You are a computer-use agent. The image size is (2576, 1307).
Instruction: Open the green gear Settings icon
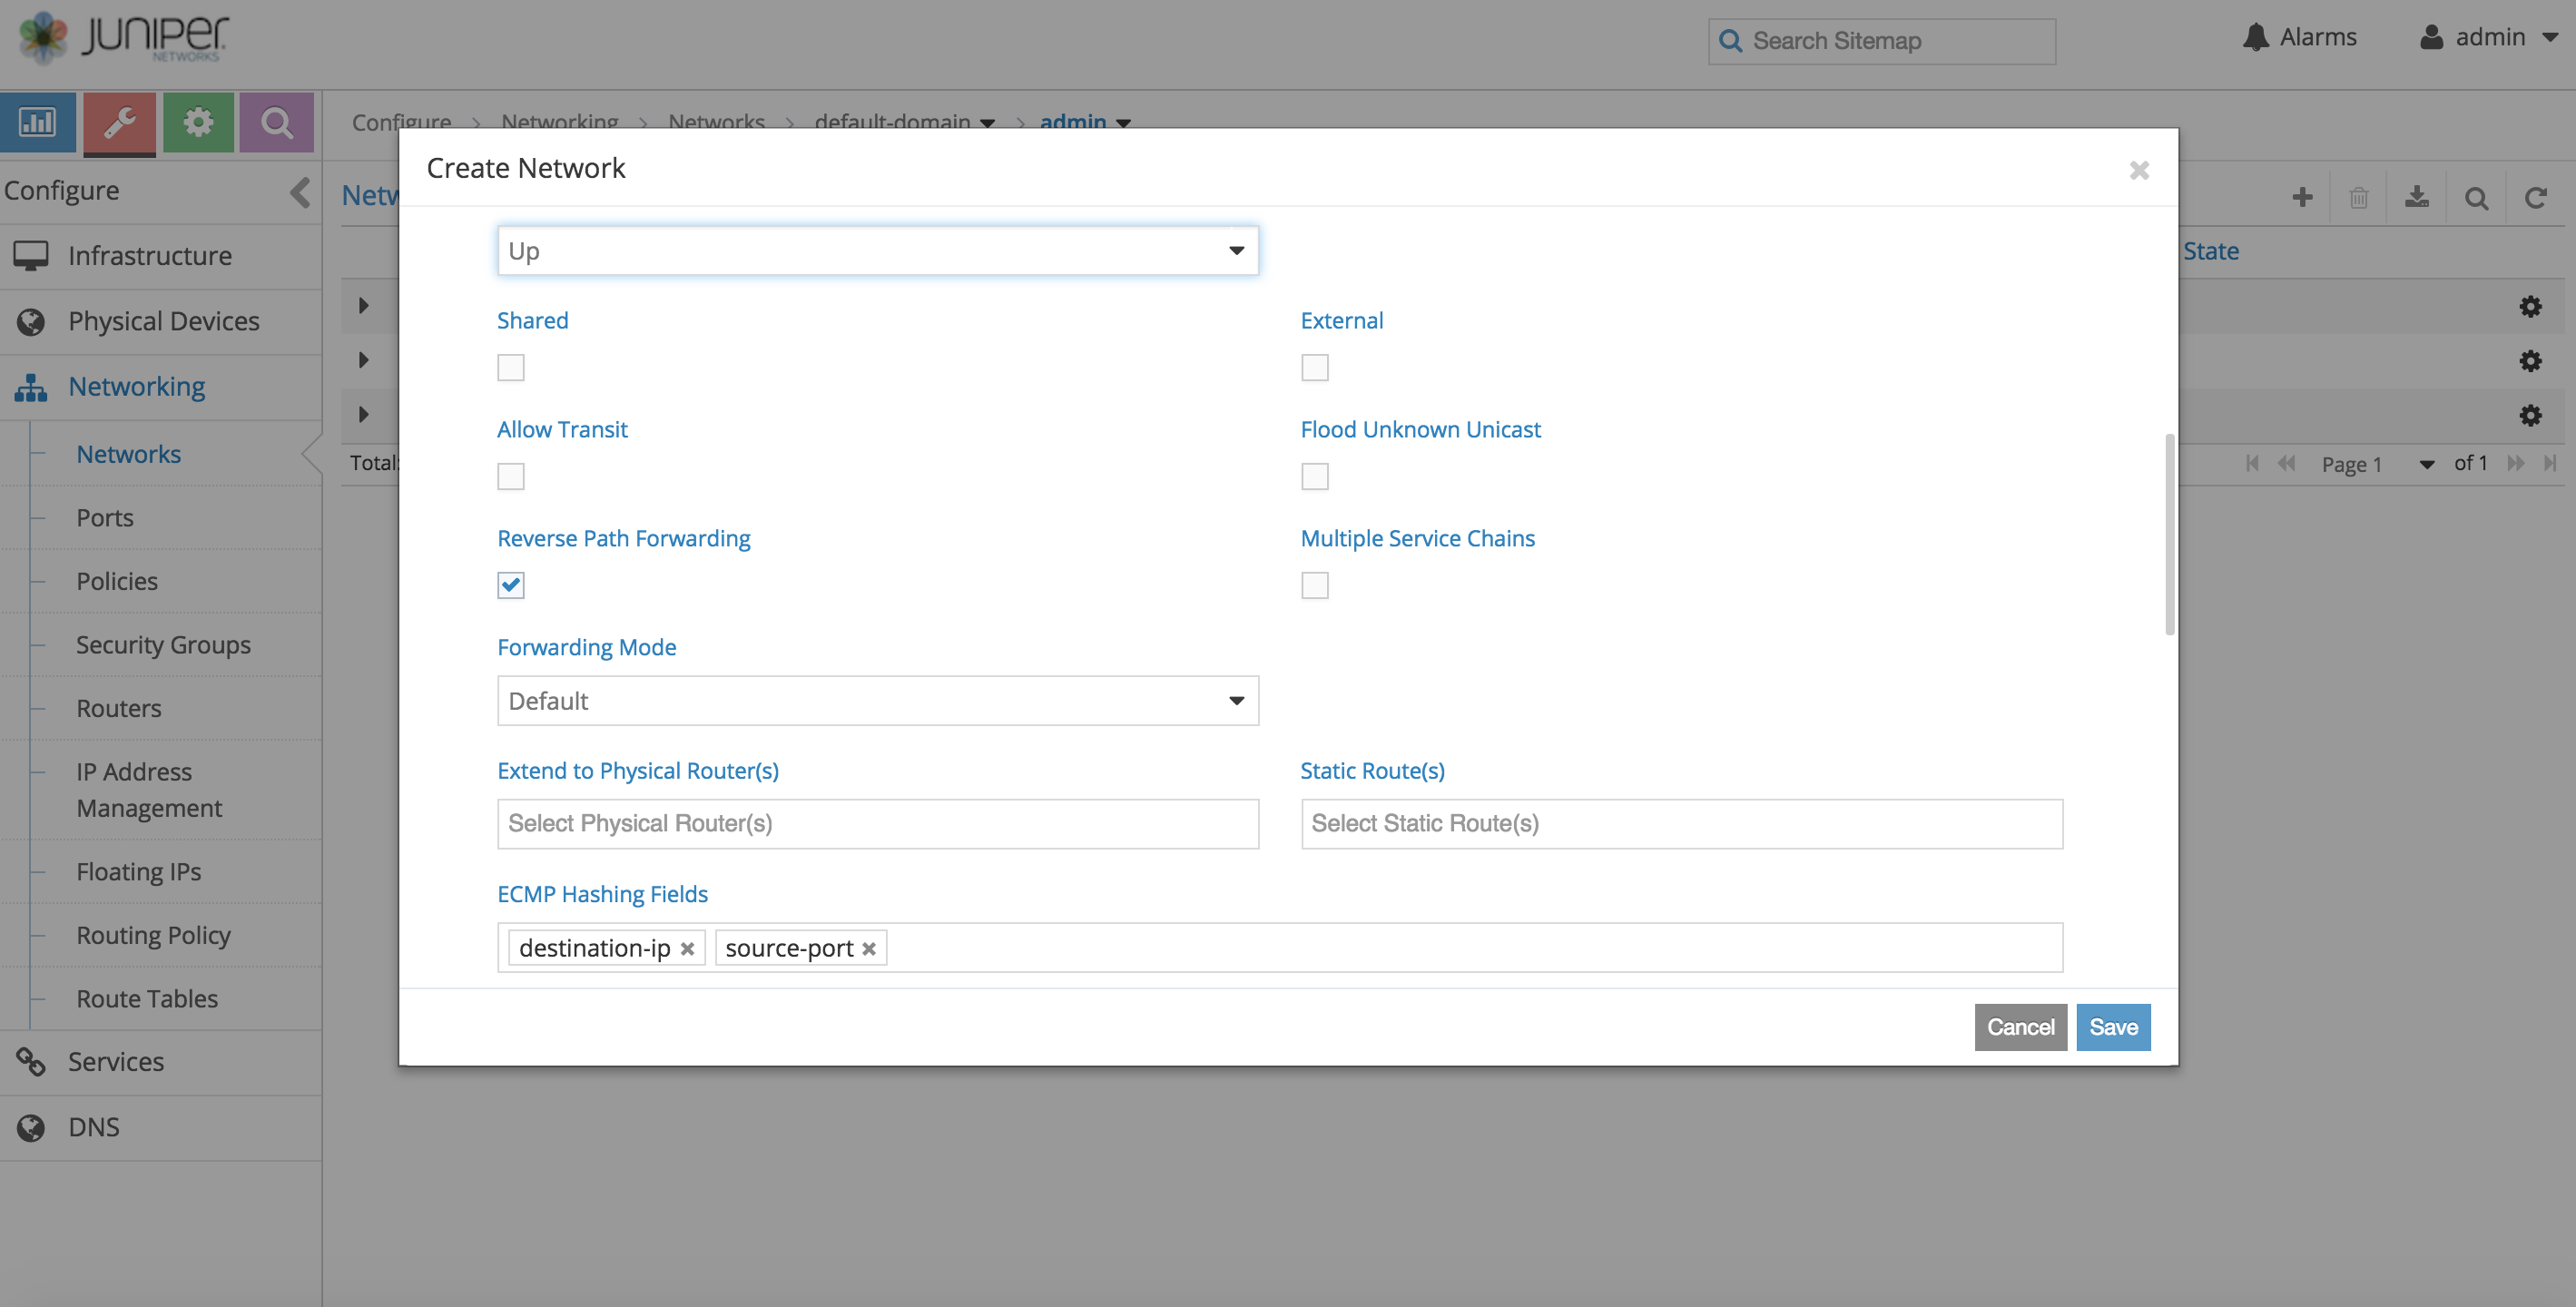point(198,122)
